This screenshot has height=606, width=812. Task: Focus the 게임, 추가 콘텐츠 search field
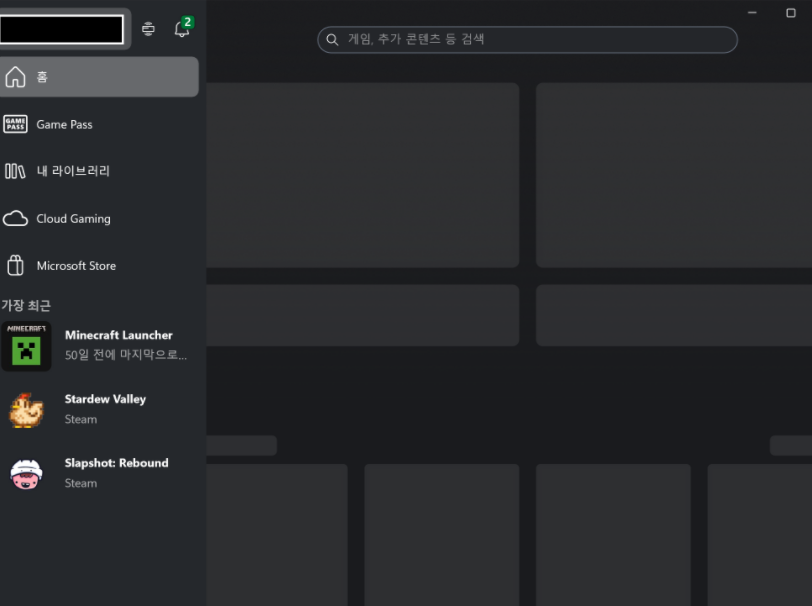pyautogui.click(x=527, y=39)
